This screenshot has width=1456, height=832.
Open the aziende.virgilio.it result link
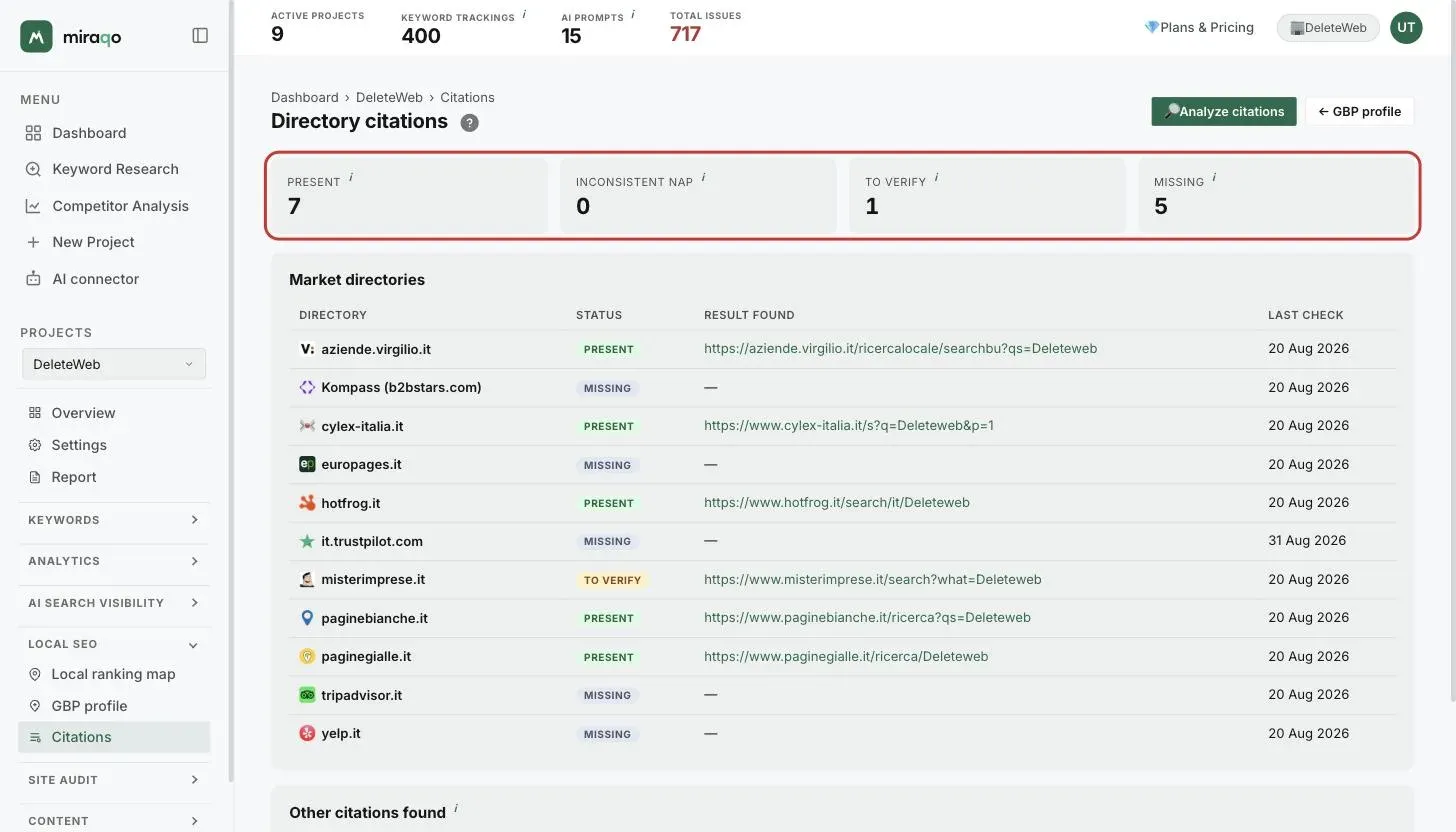tap(900, 349)
